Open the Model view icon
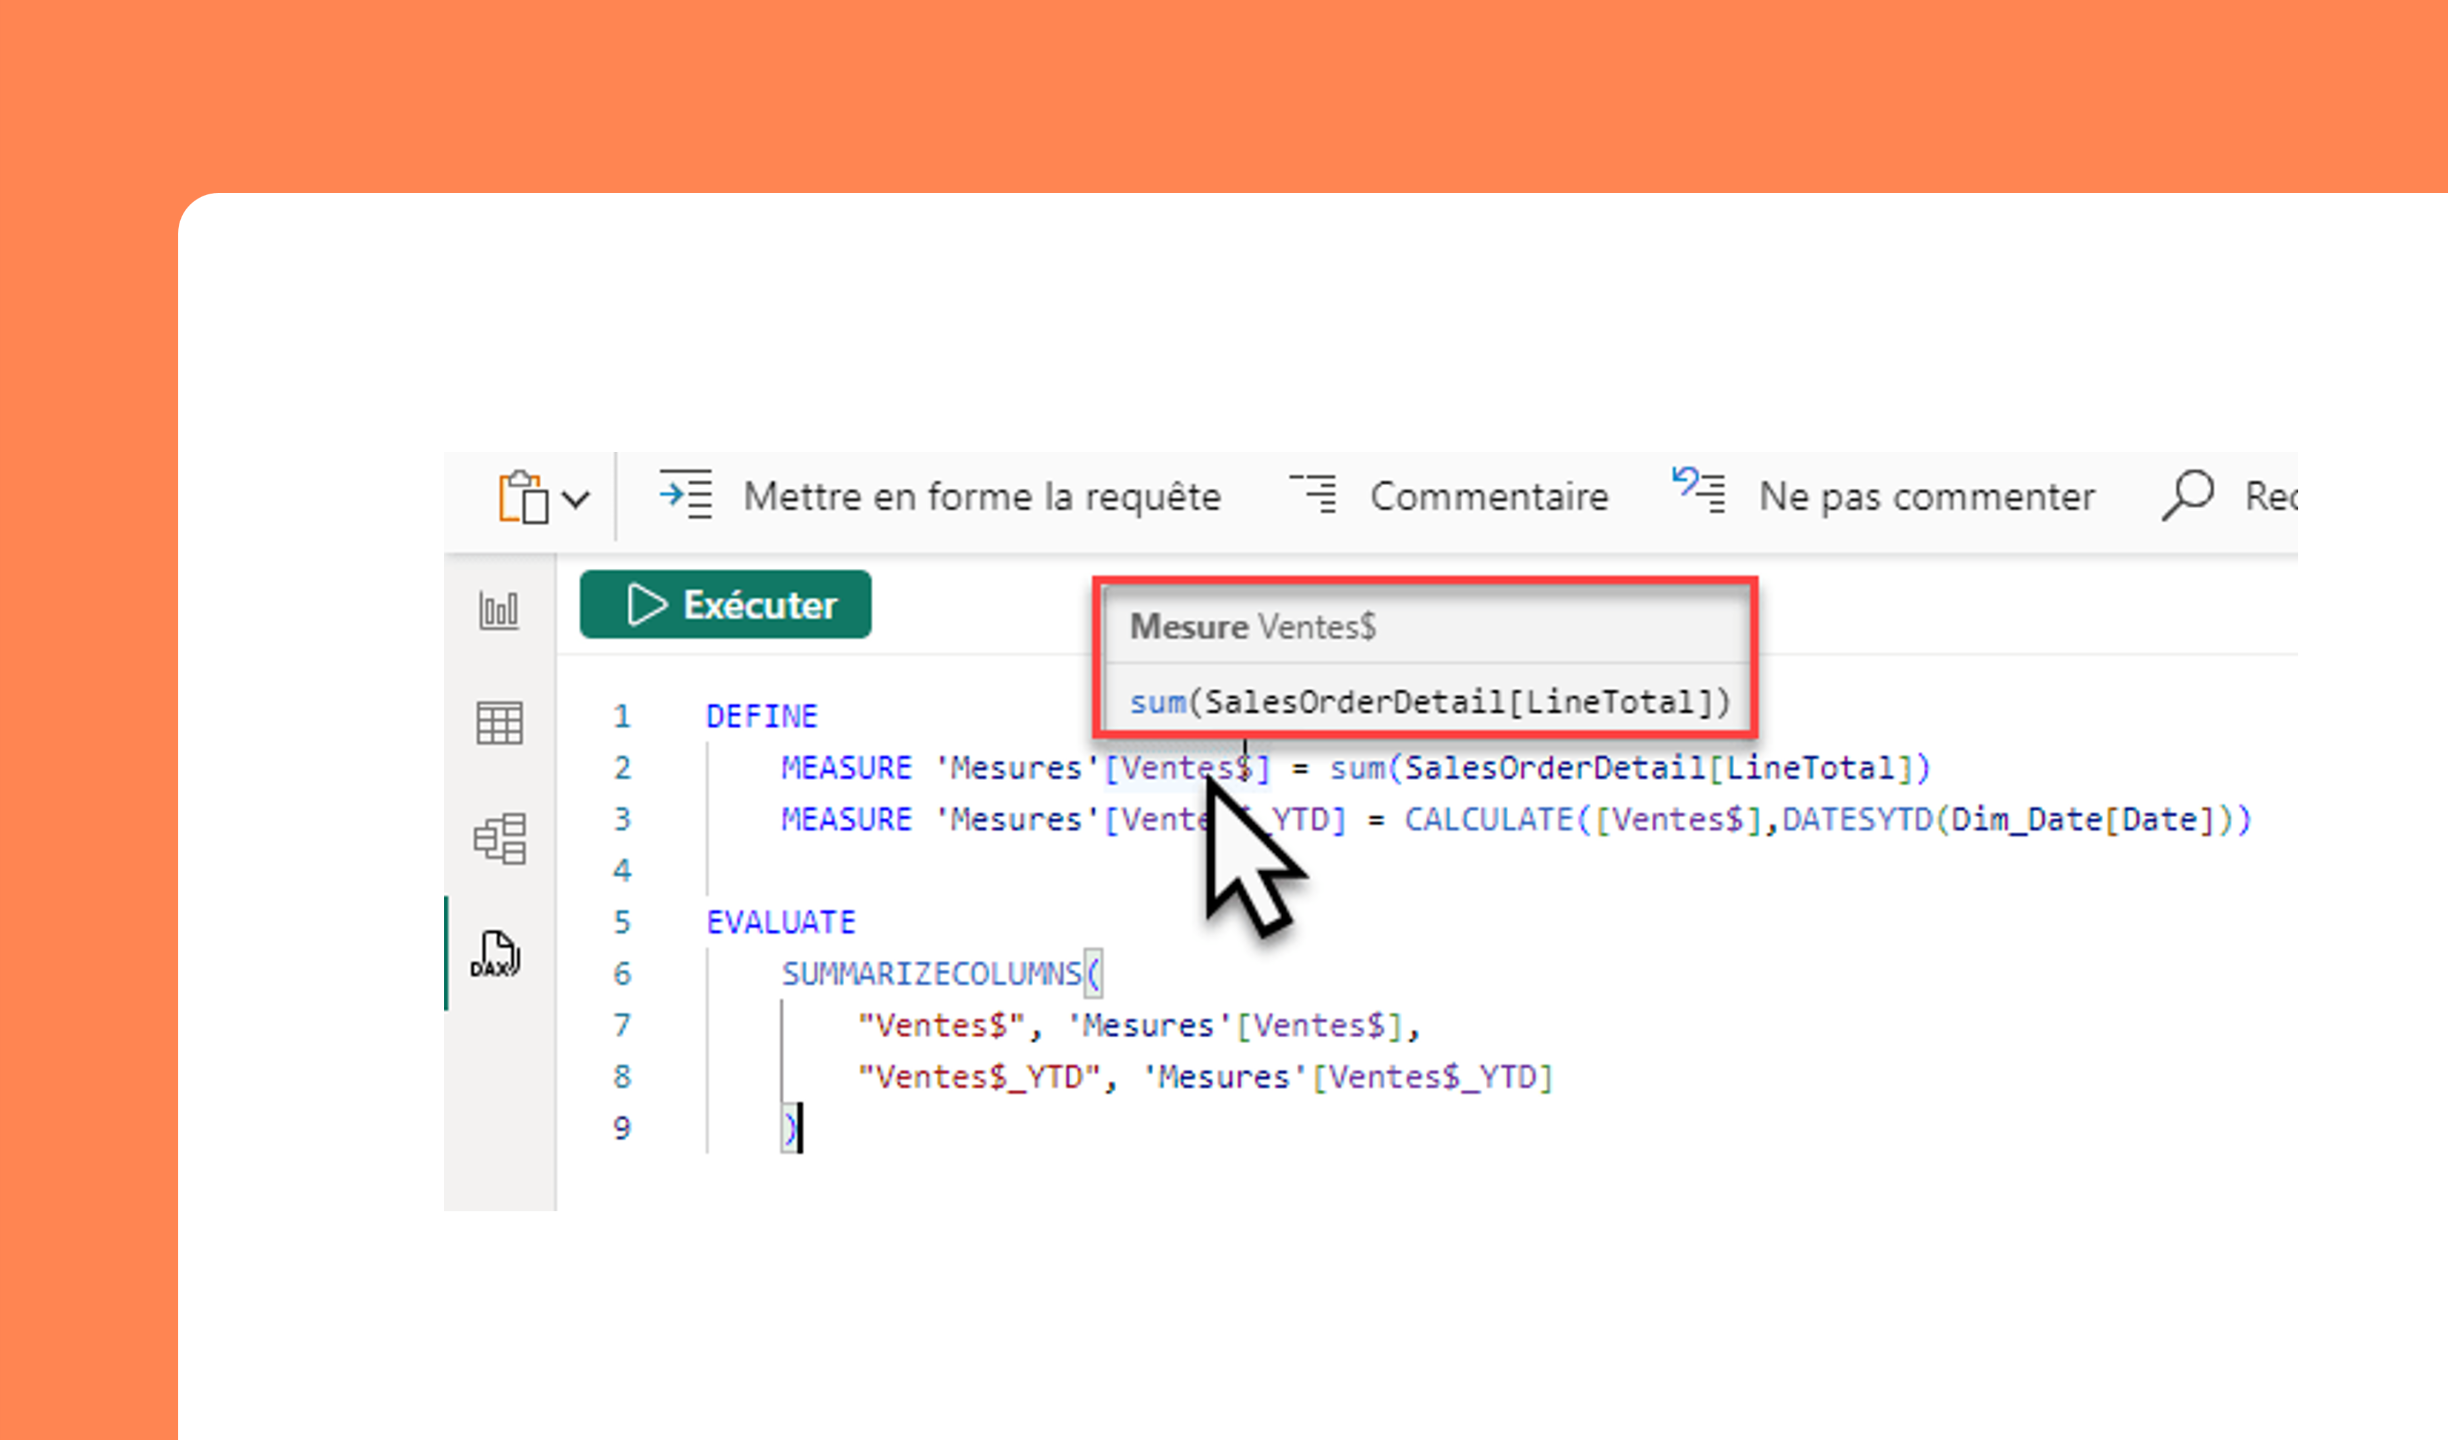This screenshot has height=1440, width=2448. [x=499, y=838]
